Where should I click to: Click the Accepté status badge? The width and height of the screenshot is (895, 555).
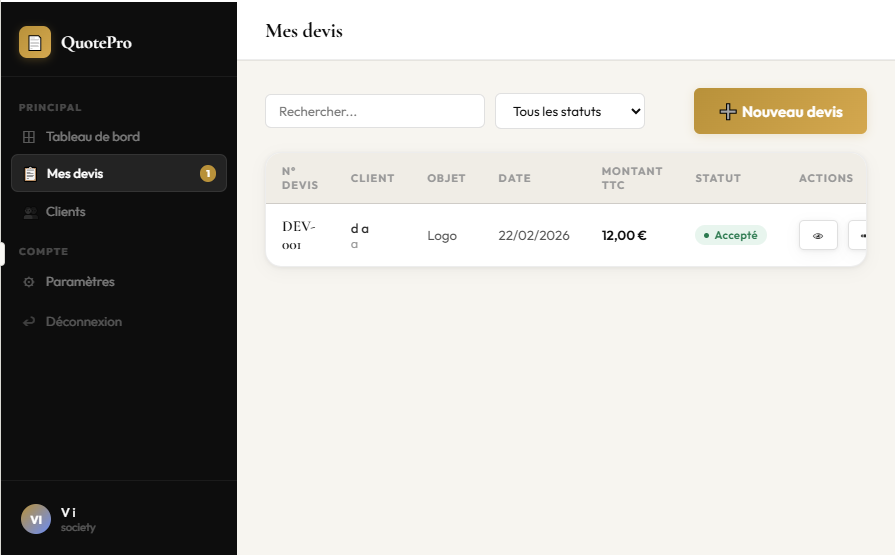[x=731, y=236]
